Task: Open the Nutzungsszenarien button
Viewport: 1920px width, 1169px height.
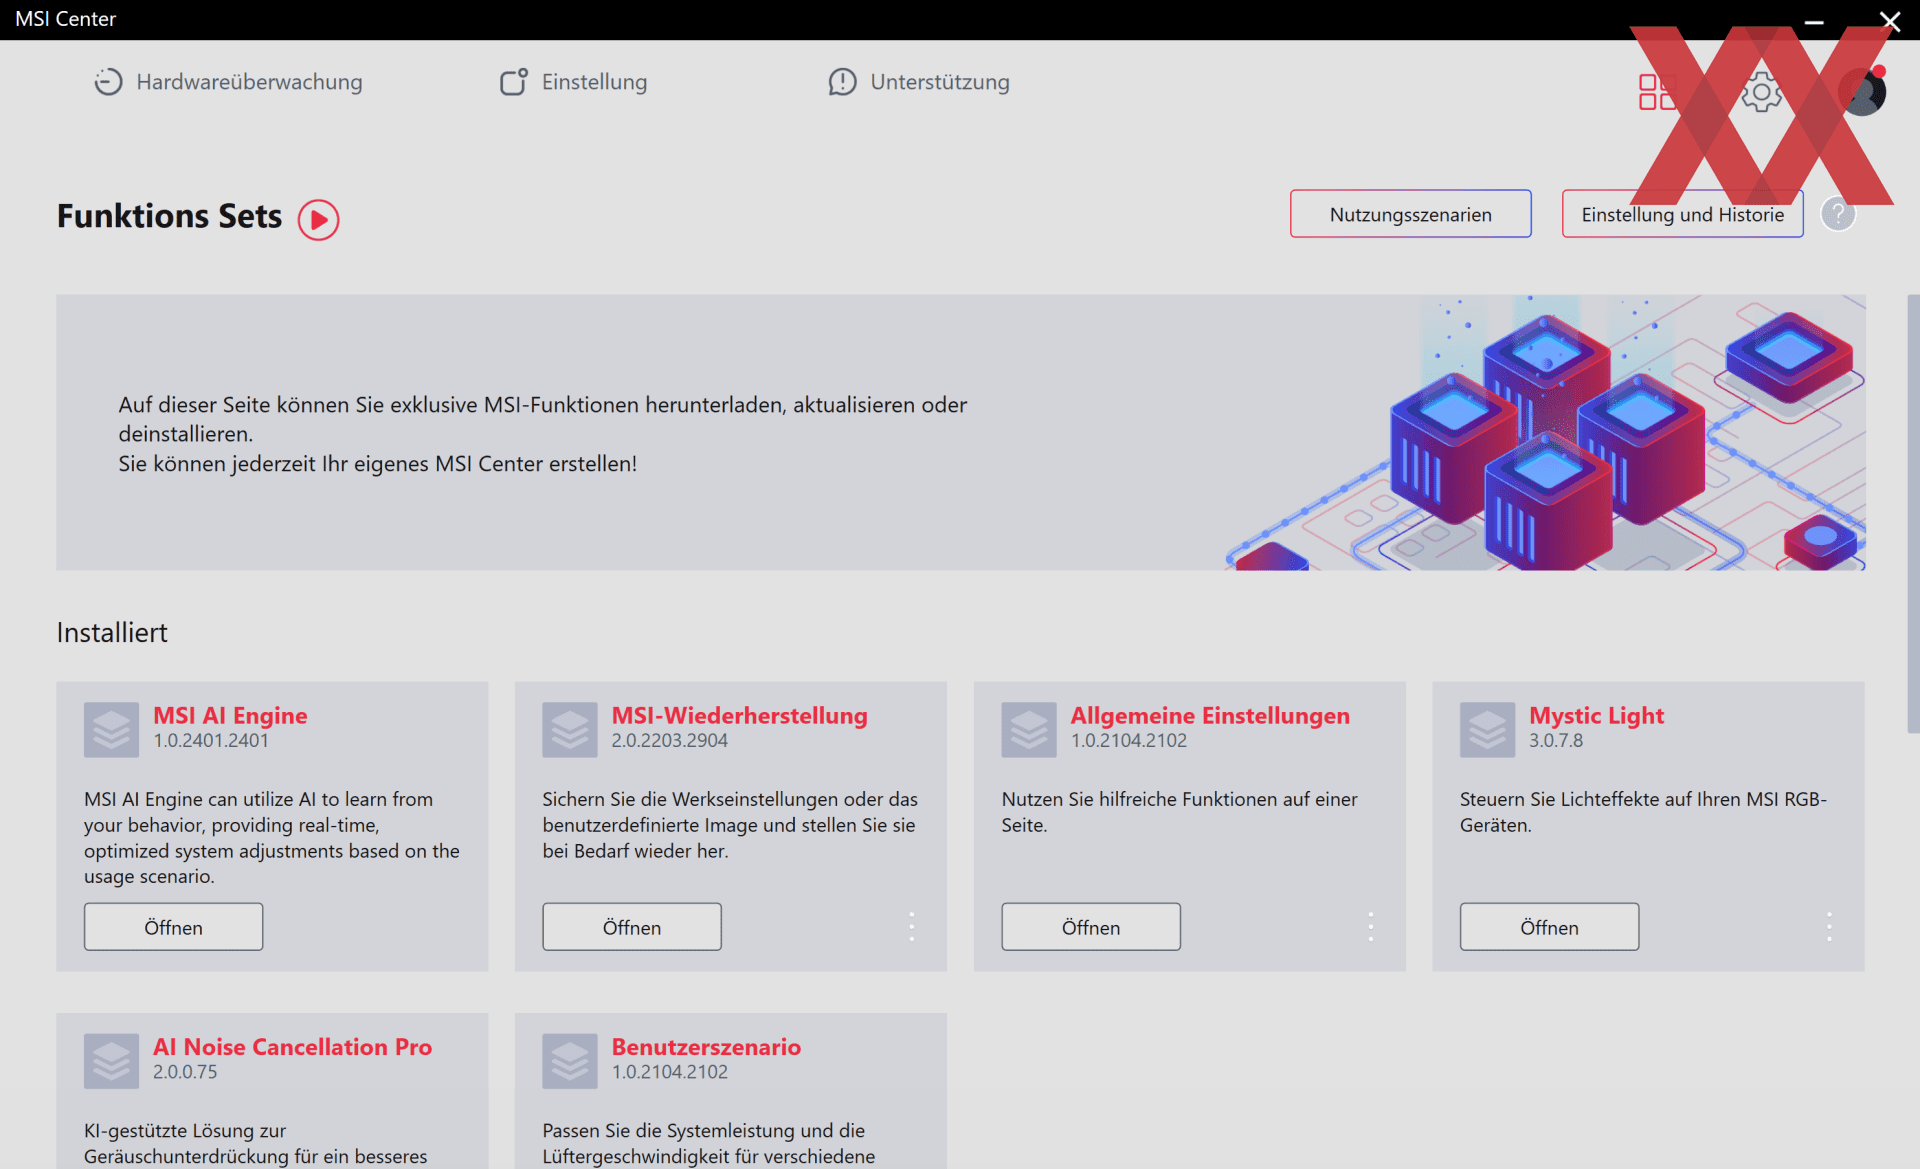Action: pyautogui.click(x=1410, y=214)
